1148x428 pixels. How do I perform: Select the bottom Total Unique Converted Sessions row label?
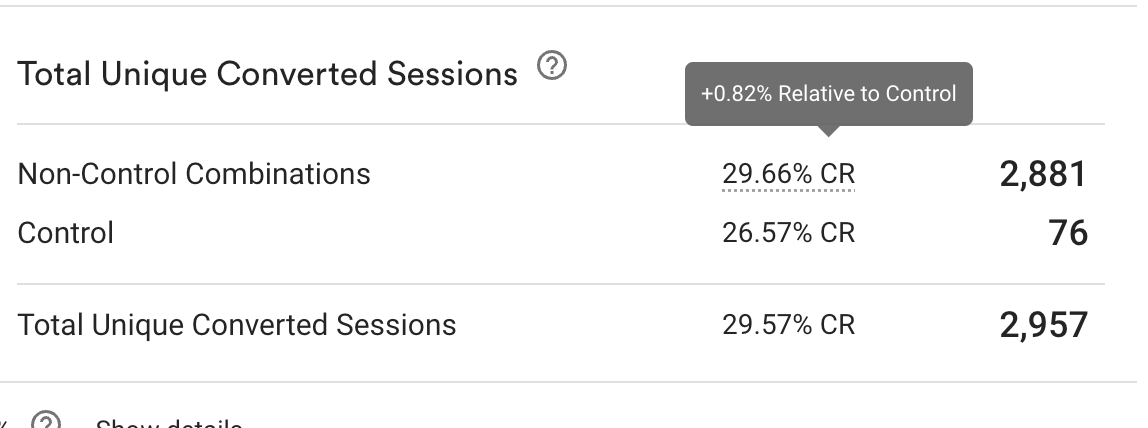click(236, 325)
